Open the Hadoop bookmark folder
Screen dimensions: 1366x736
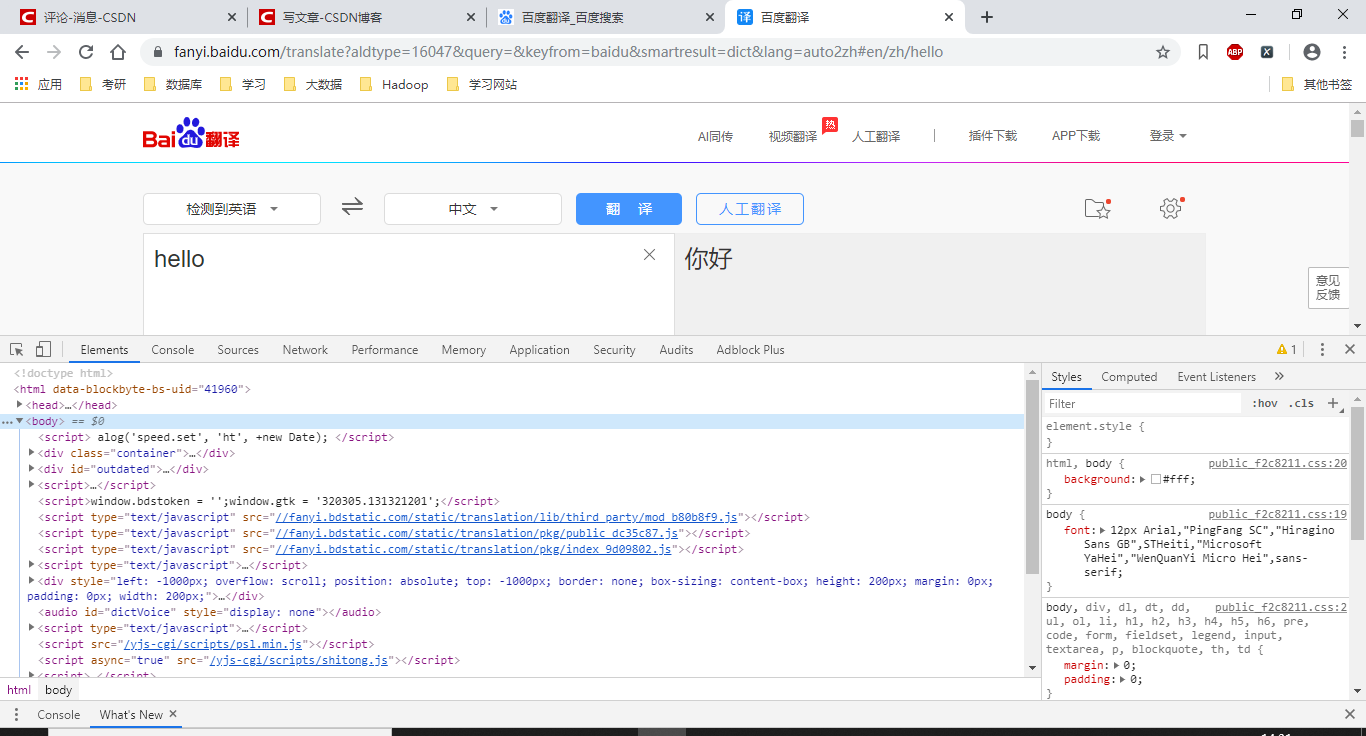[x=394, y=84]
